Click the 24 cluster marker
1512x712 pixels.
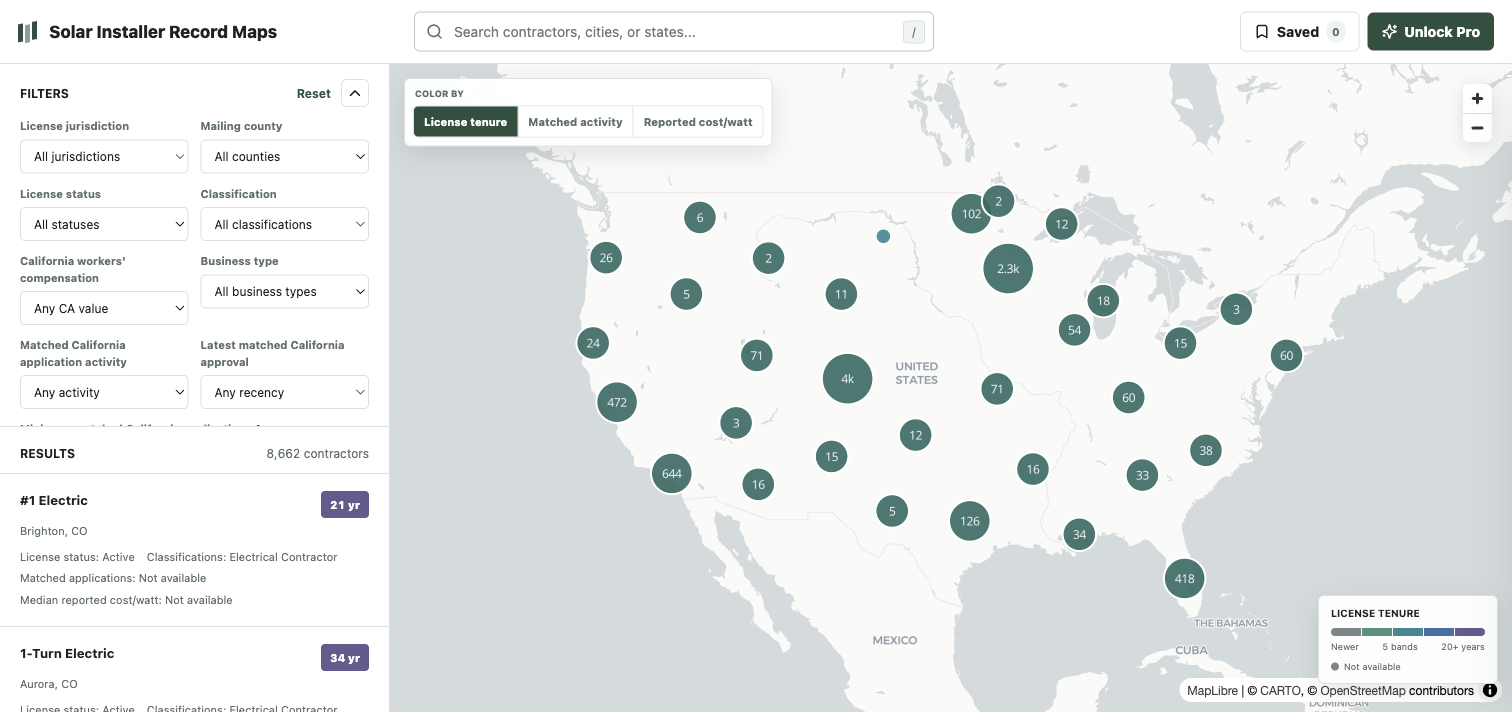[593, 343]
